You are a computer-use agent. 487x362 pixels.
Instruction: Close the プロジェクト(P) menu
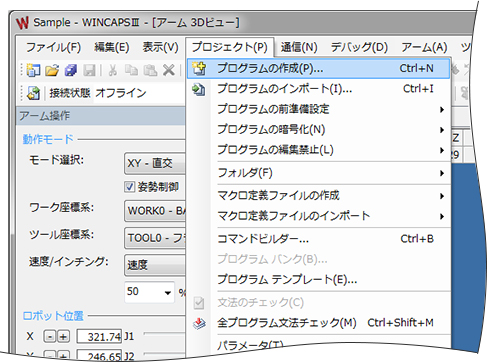[x=230, y=47]
